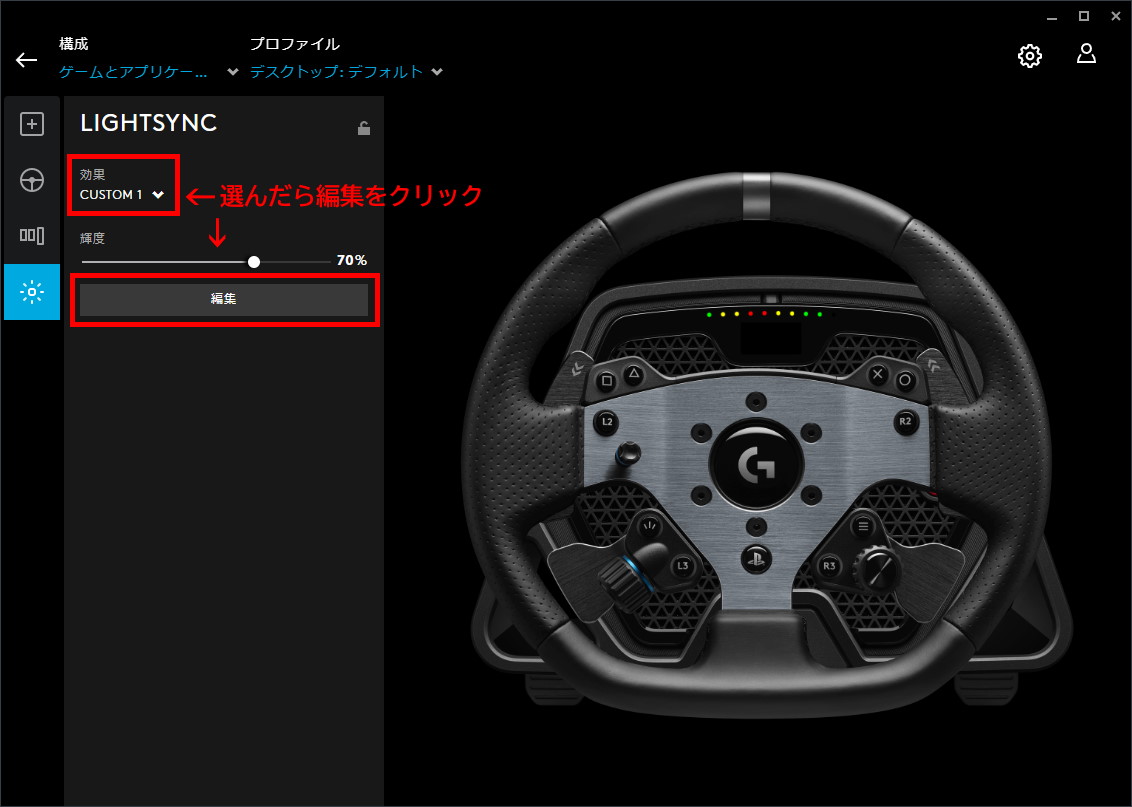The width and height of the screenshot is (1132, 807).
Task: Click the R3 button on the wheel
Action: 830,566
